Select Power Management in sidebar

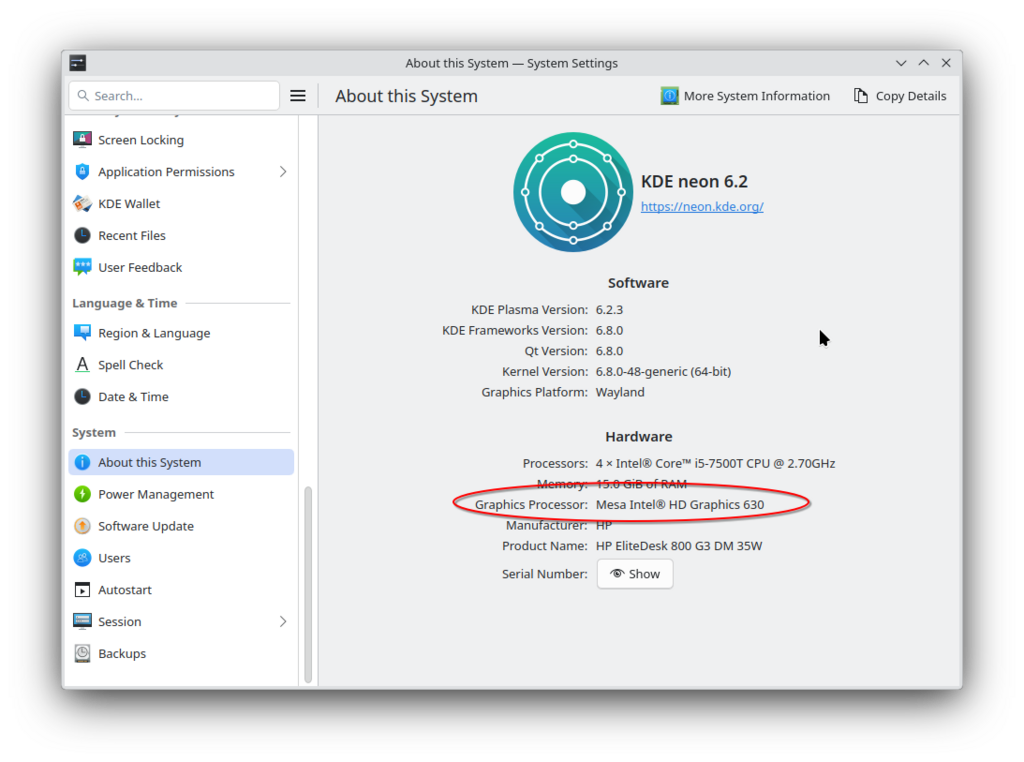pyautogui.click(x=181, y=494)
